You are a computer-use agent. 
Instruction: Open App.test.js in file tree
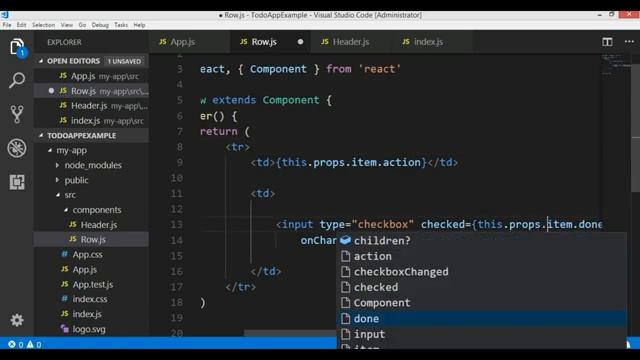coord(91,284)
